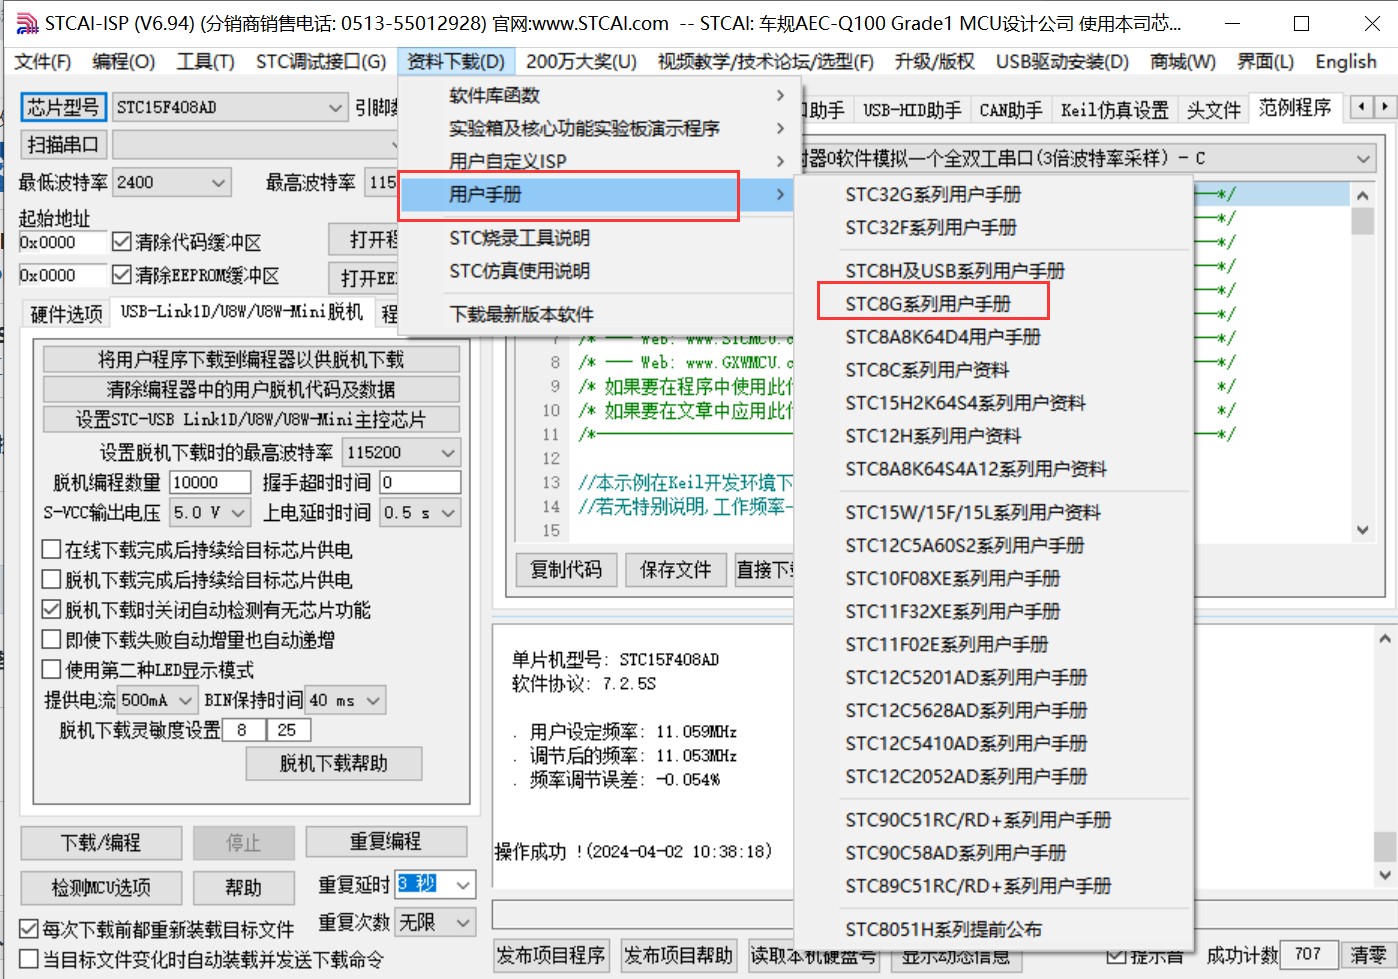
Task: Click the STCAI-ISP app icon in title bar
Action: pos(27,23)
